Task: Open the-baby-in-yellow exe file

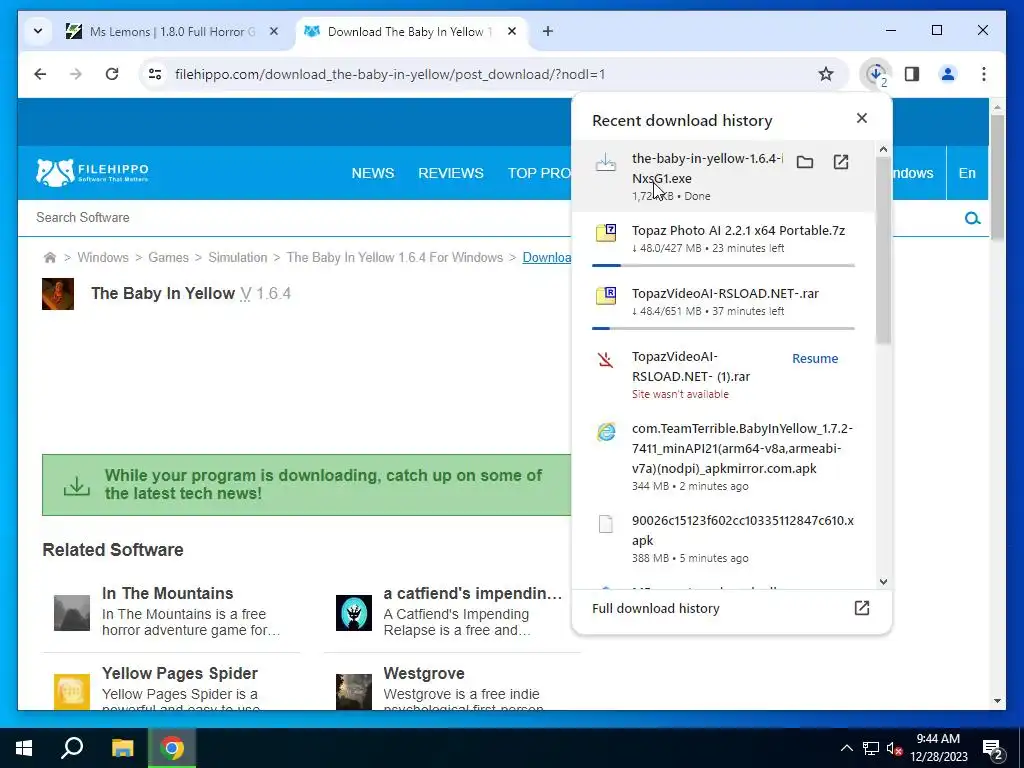Action: pyautogui.click(x=840, y=162)
